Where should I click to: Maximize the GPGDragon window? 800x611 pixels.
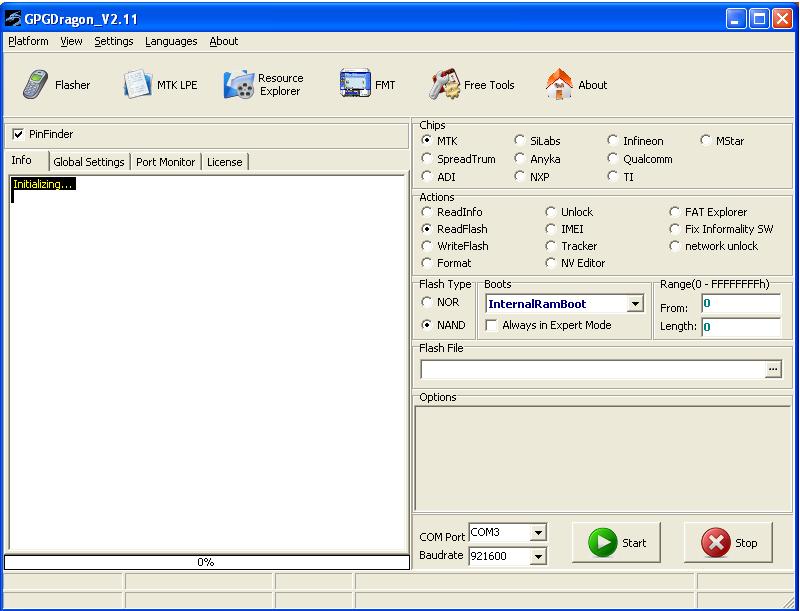[x=759, y=19]
